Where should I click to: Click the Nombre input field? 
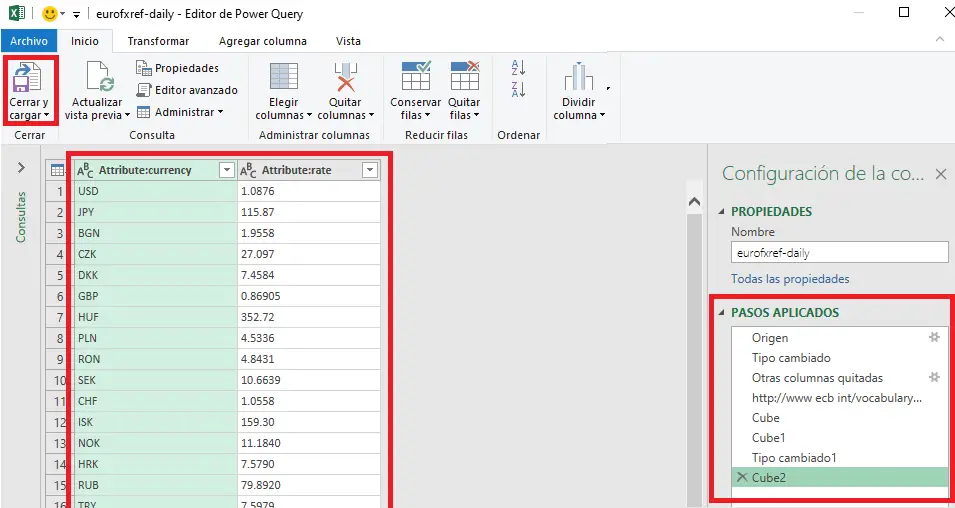839,252
